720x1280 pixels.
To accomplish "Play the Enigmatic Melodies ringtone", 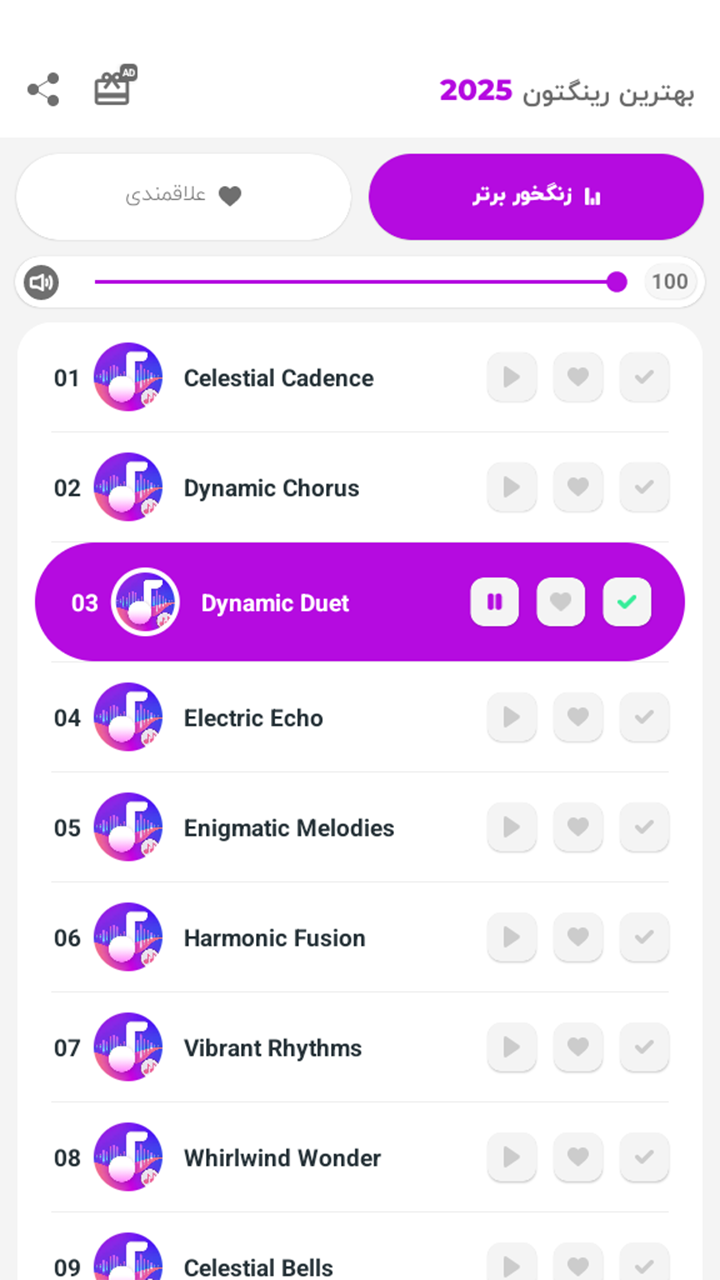I will tap(512, 828).
